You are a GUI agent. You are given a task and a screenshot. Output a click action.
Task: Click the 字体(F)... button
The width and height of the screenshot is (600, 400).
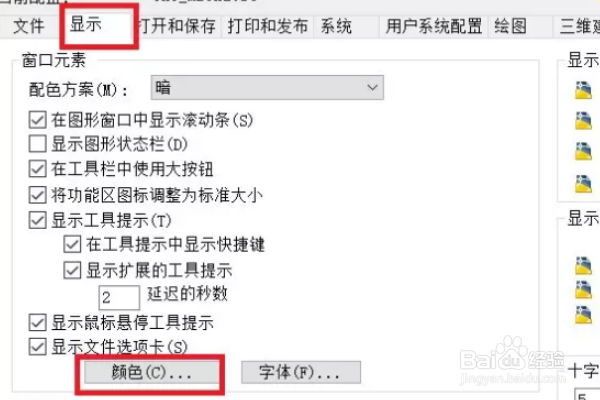coord(301,372)
